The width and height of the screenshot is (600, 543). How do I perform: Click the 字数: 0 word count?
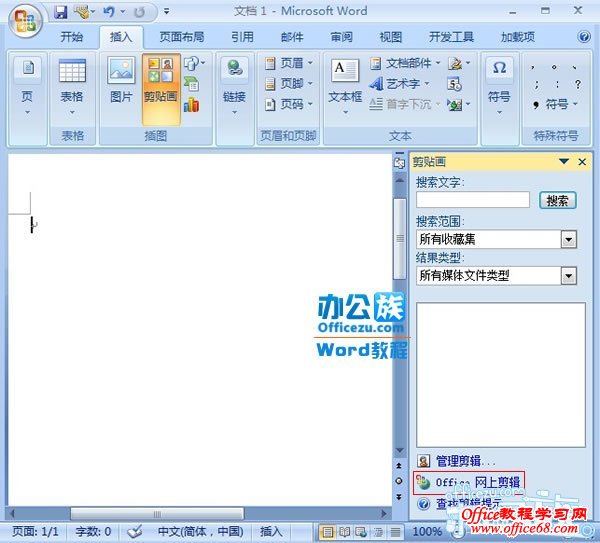93,532
